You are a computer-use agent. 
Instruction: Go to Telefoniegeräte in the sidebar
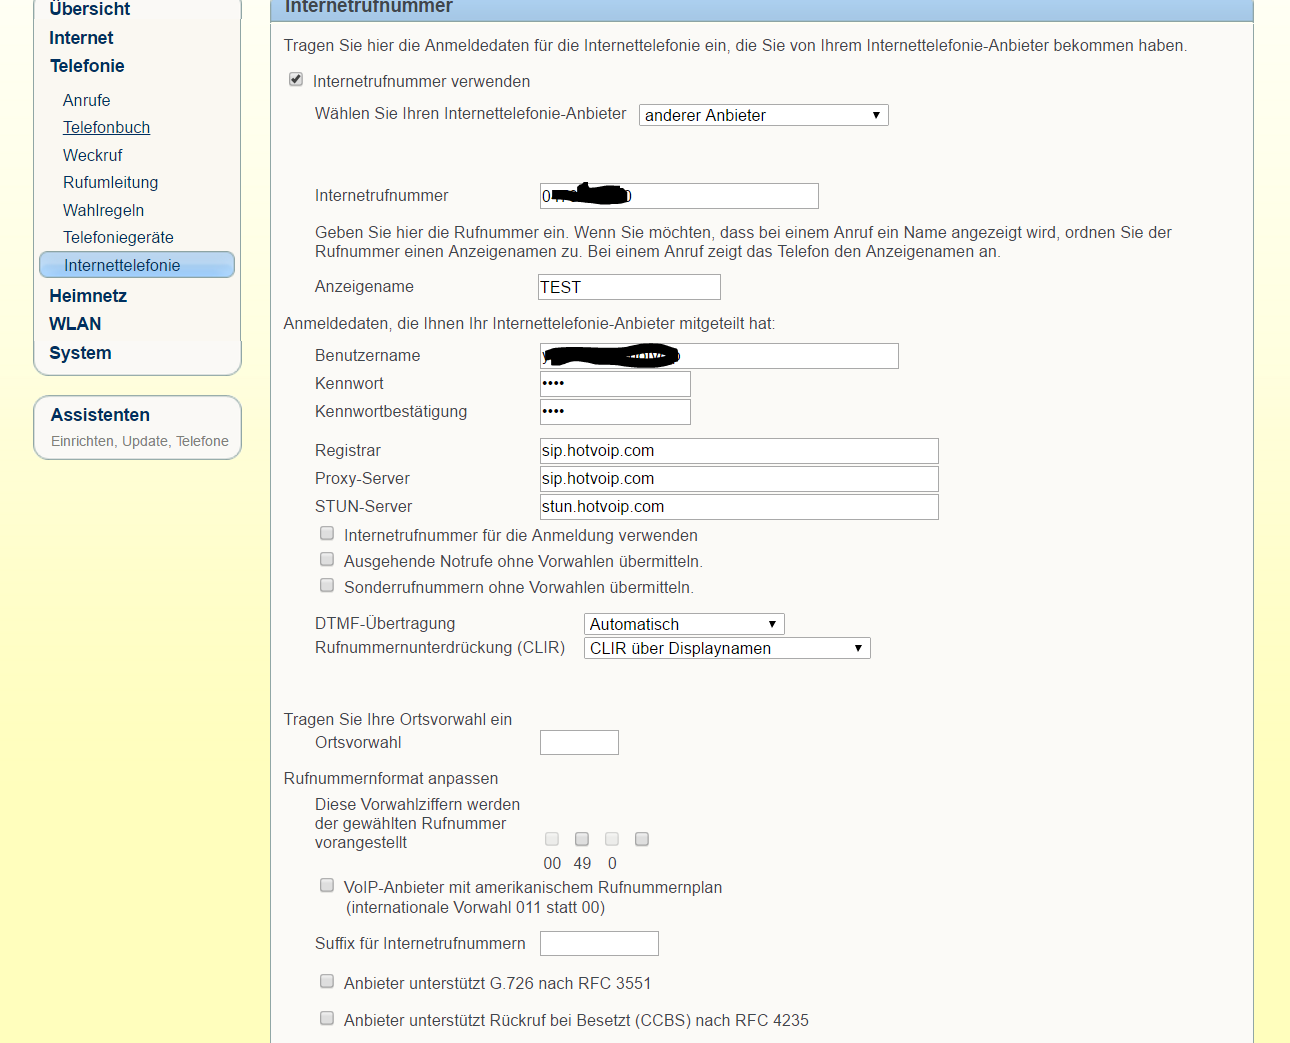(x=118, y=238)
